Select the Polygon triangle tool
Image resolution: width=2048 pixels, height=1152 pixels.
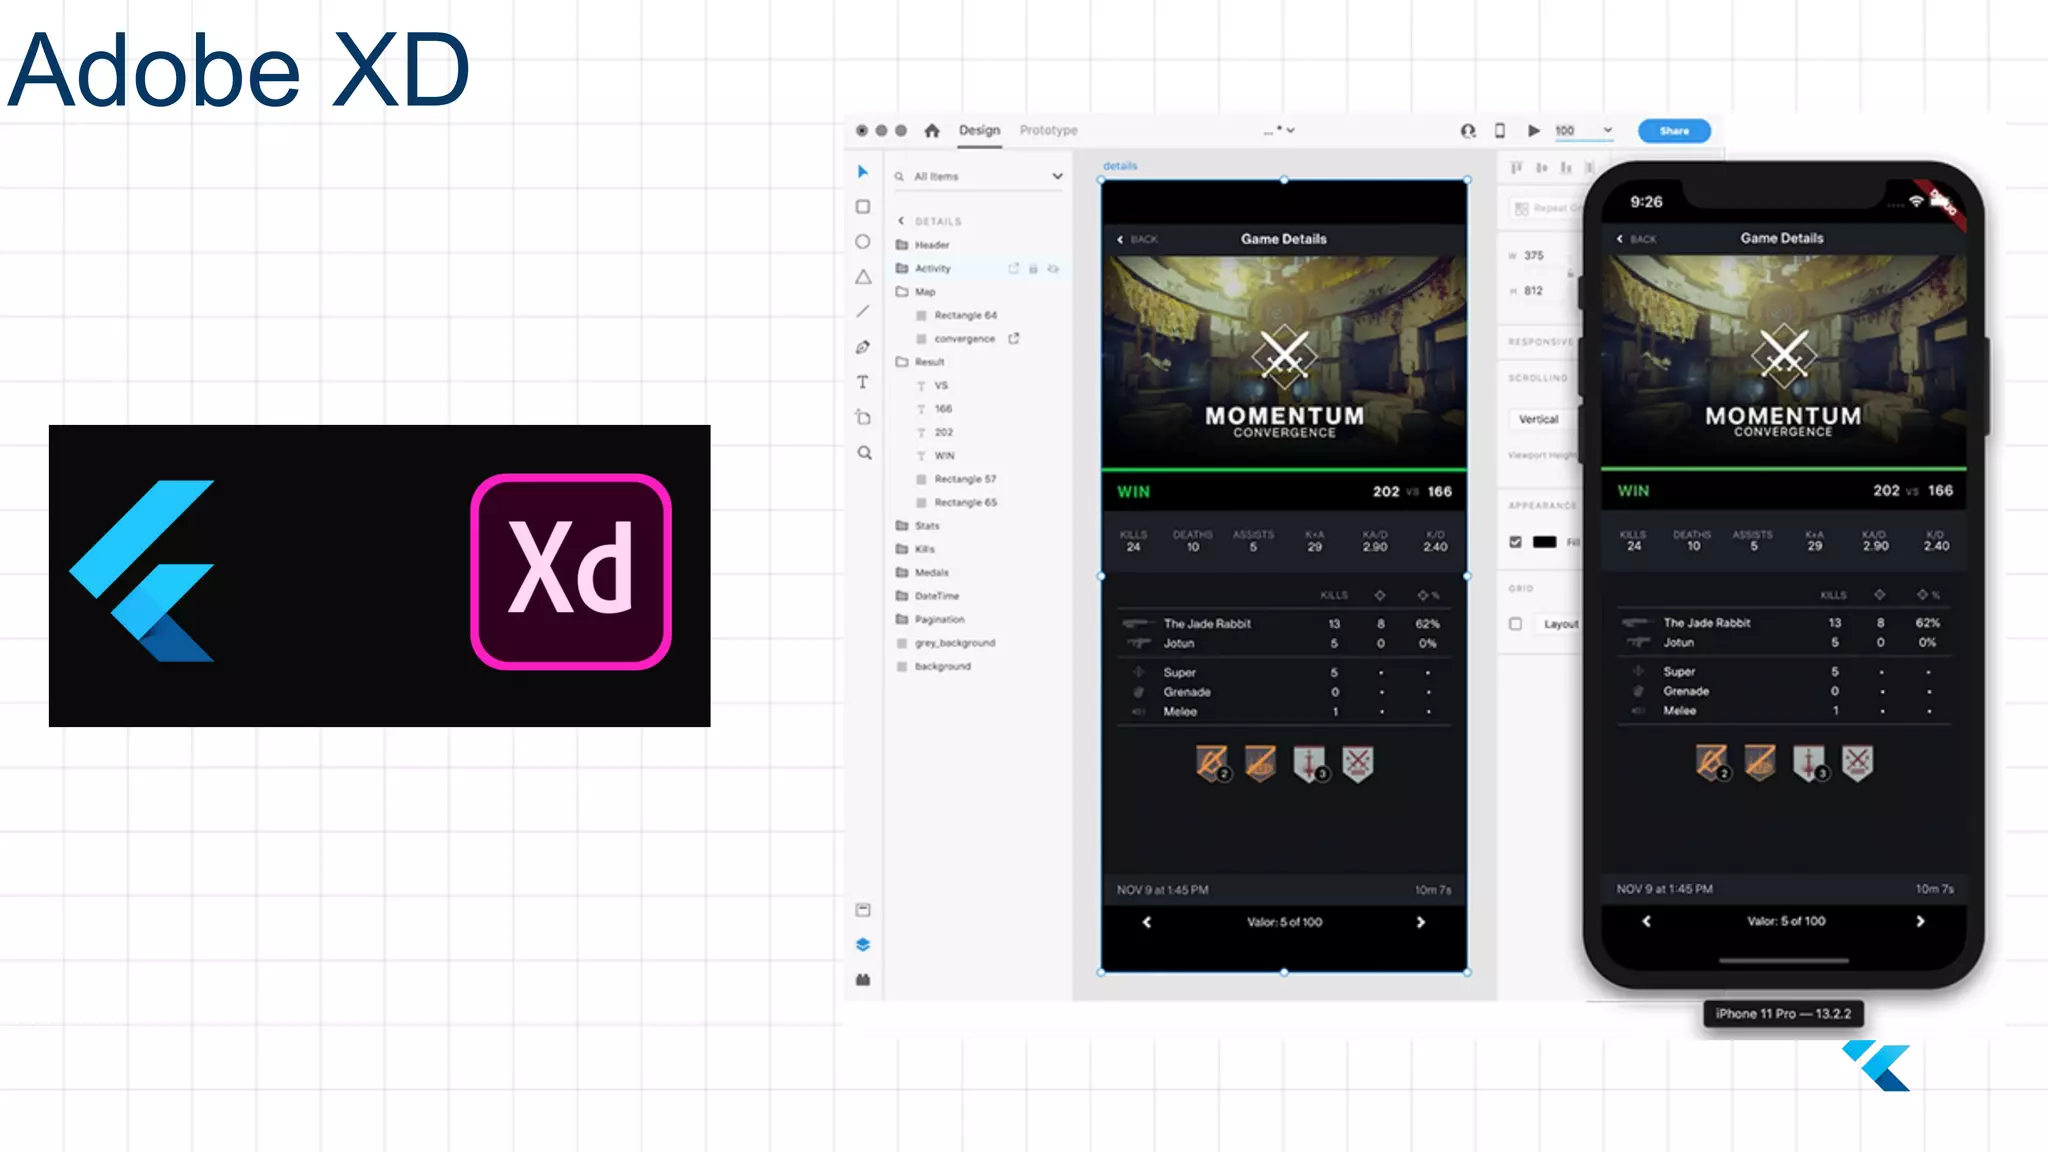click(x=863, y=277)
